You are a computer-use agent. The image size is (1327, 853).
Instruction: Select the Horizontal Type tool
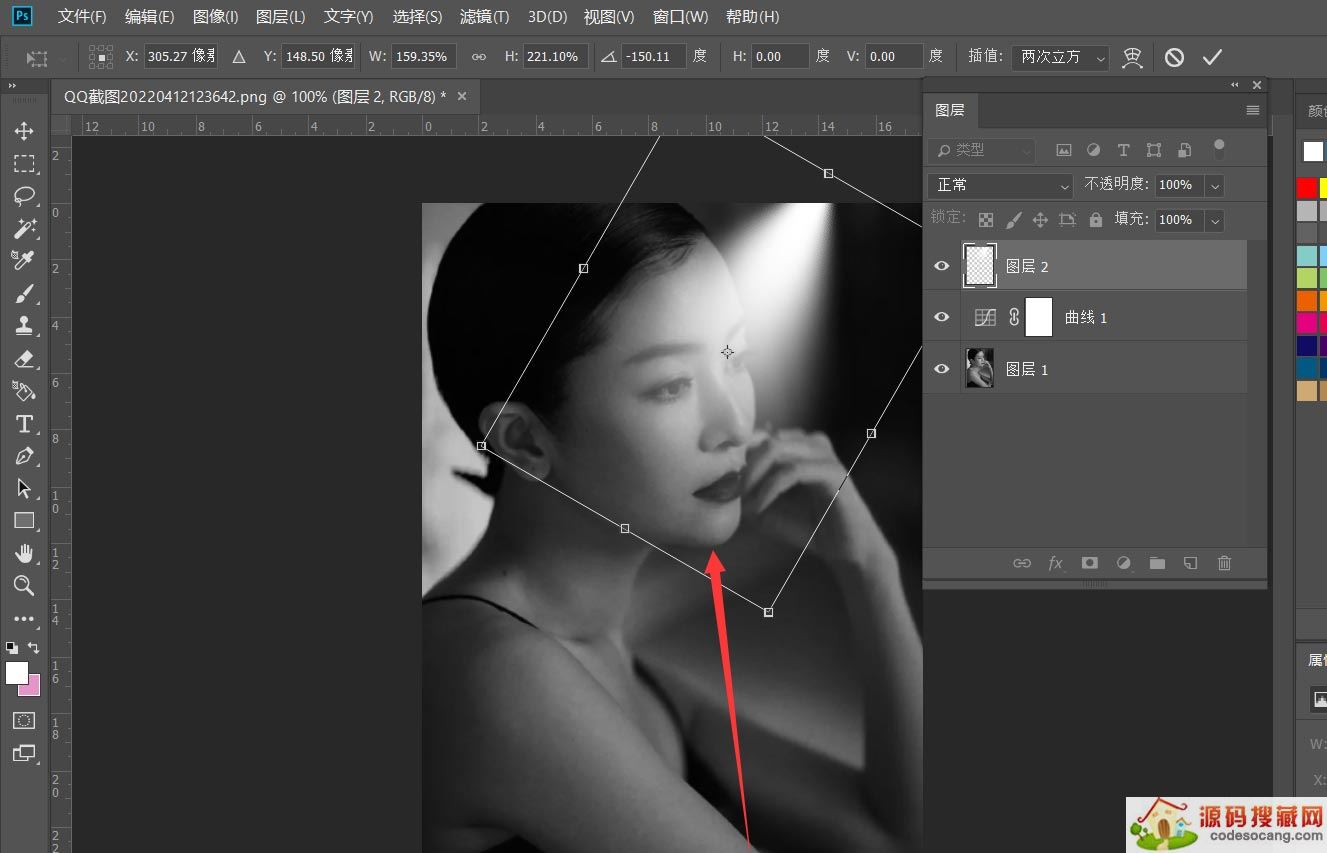(x=24, y=424)
